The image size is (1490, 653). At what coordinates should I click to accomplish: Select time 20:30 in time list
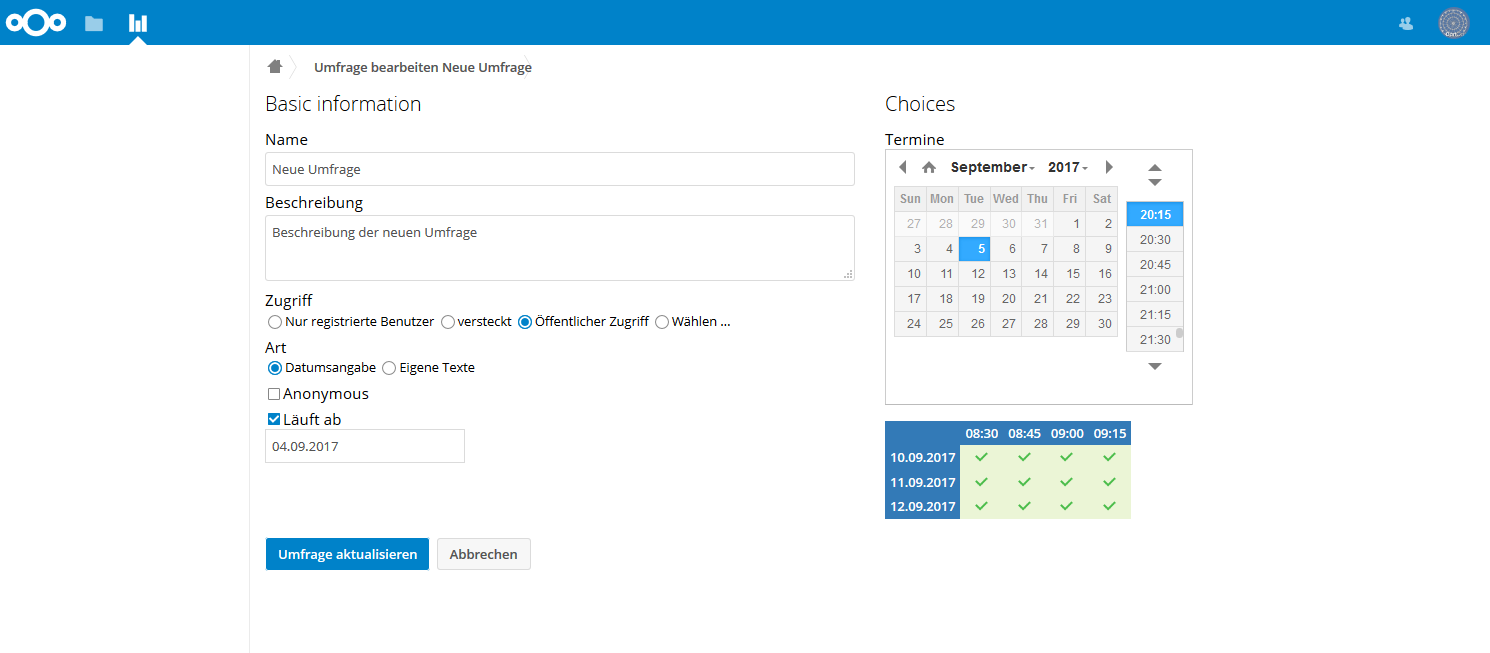[1155, 239]
